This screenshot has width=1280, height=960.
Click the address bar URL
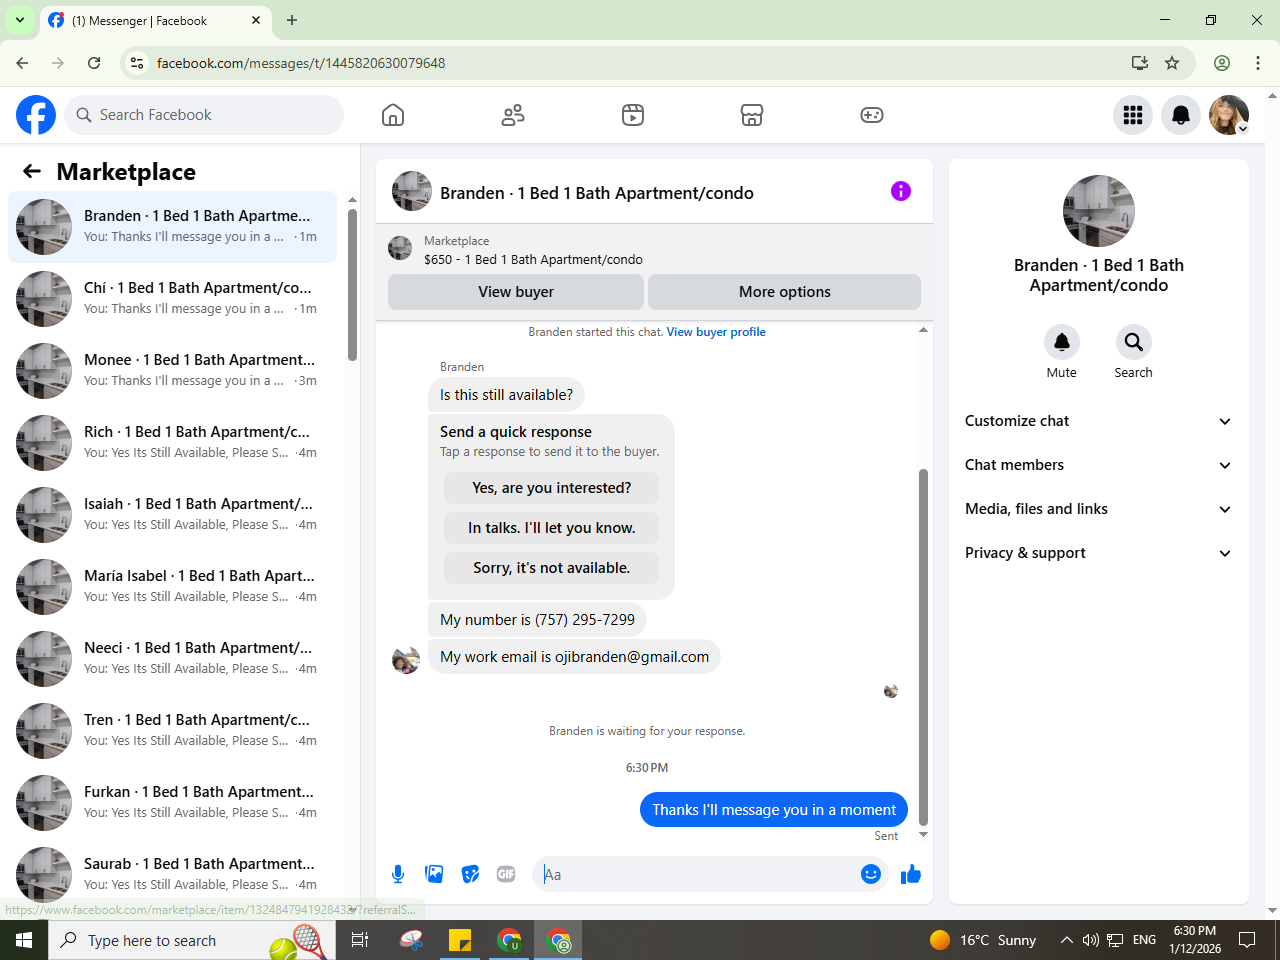[301, 63]
